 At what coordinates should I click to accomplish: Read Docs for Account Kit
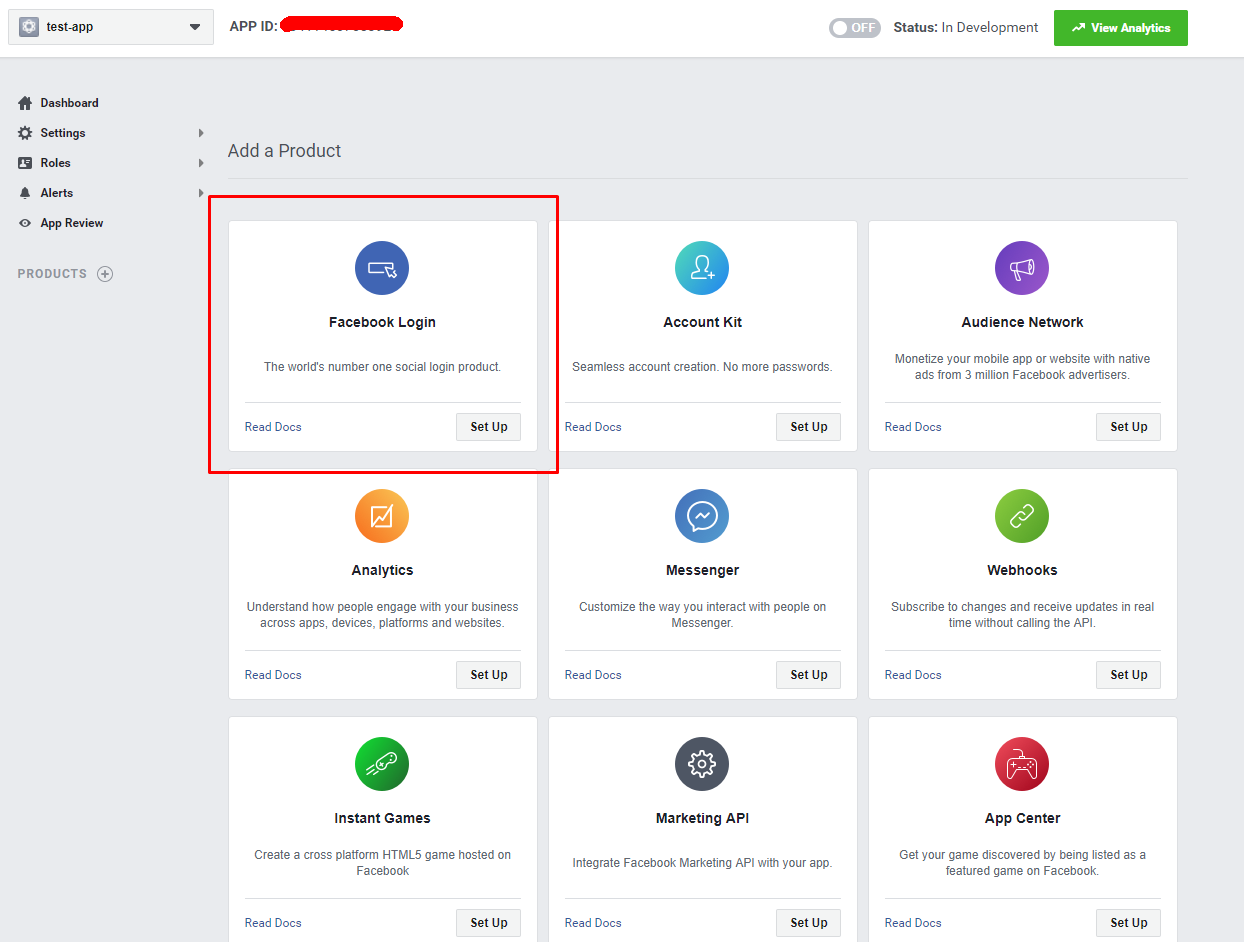pos(593,427)
